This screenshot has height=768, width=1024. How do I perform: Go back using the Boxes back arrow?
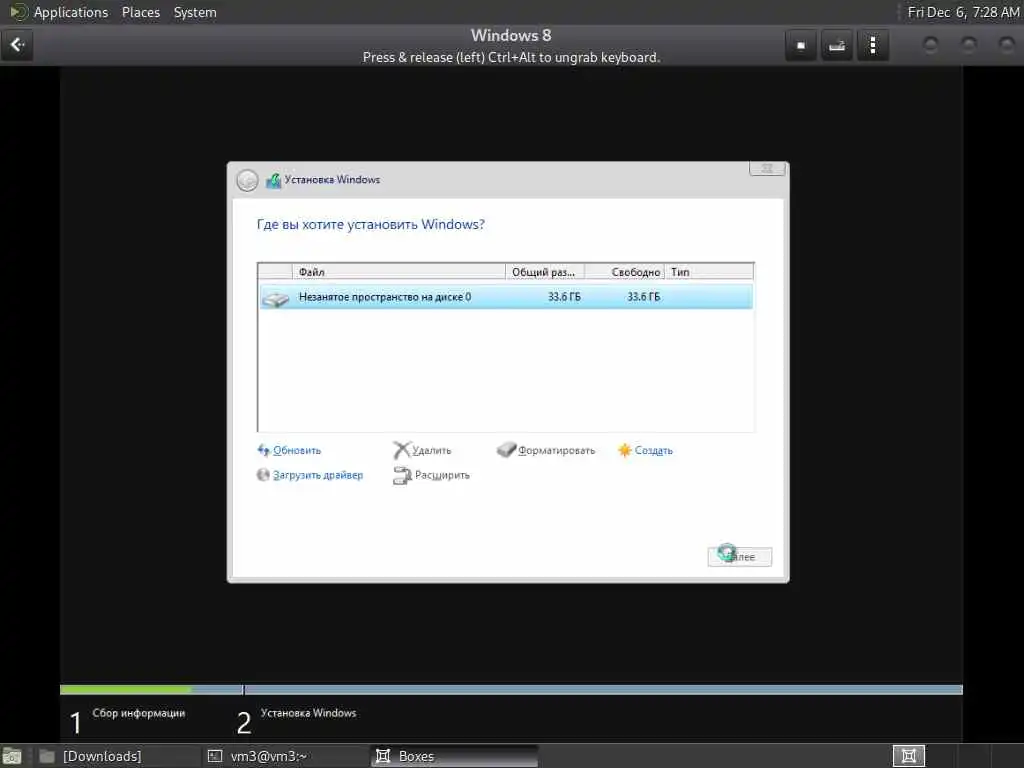click(17, 45)
